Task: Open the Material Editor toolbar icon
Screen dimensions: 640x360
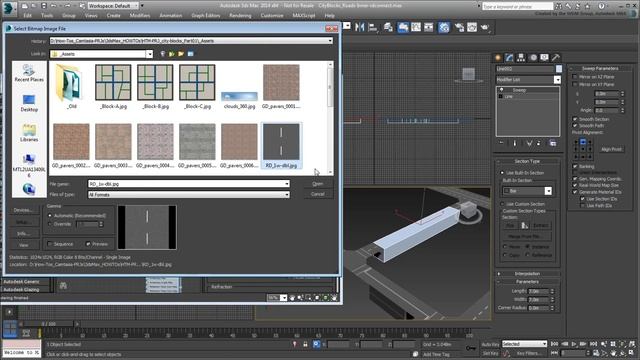Action: 444,27
